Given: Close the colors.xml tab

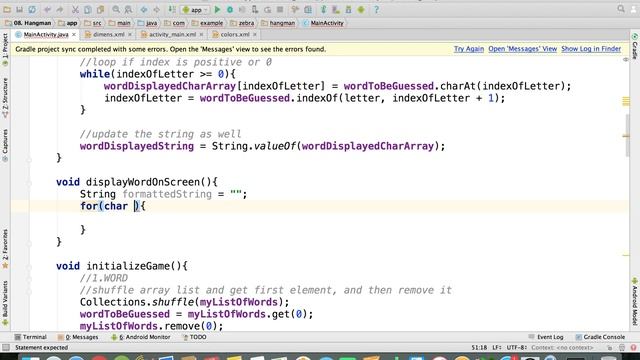Looking at the screenshot, I should (255, 35).
